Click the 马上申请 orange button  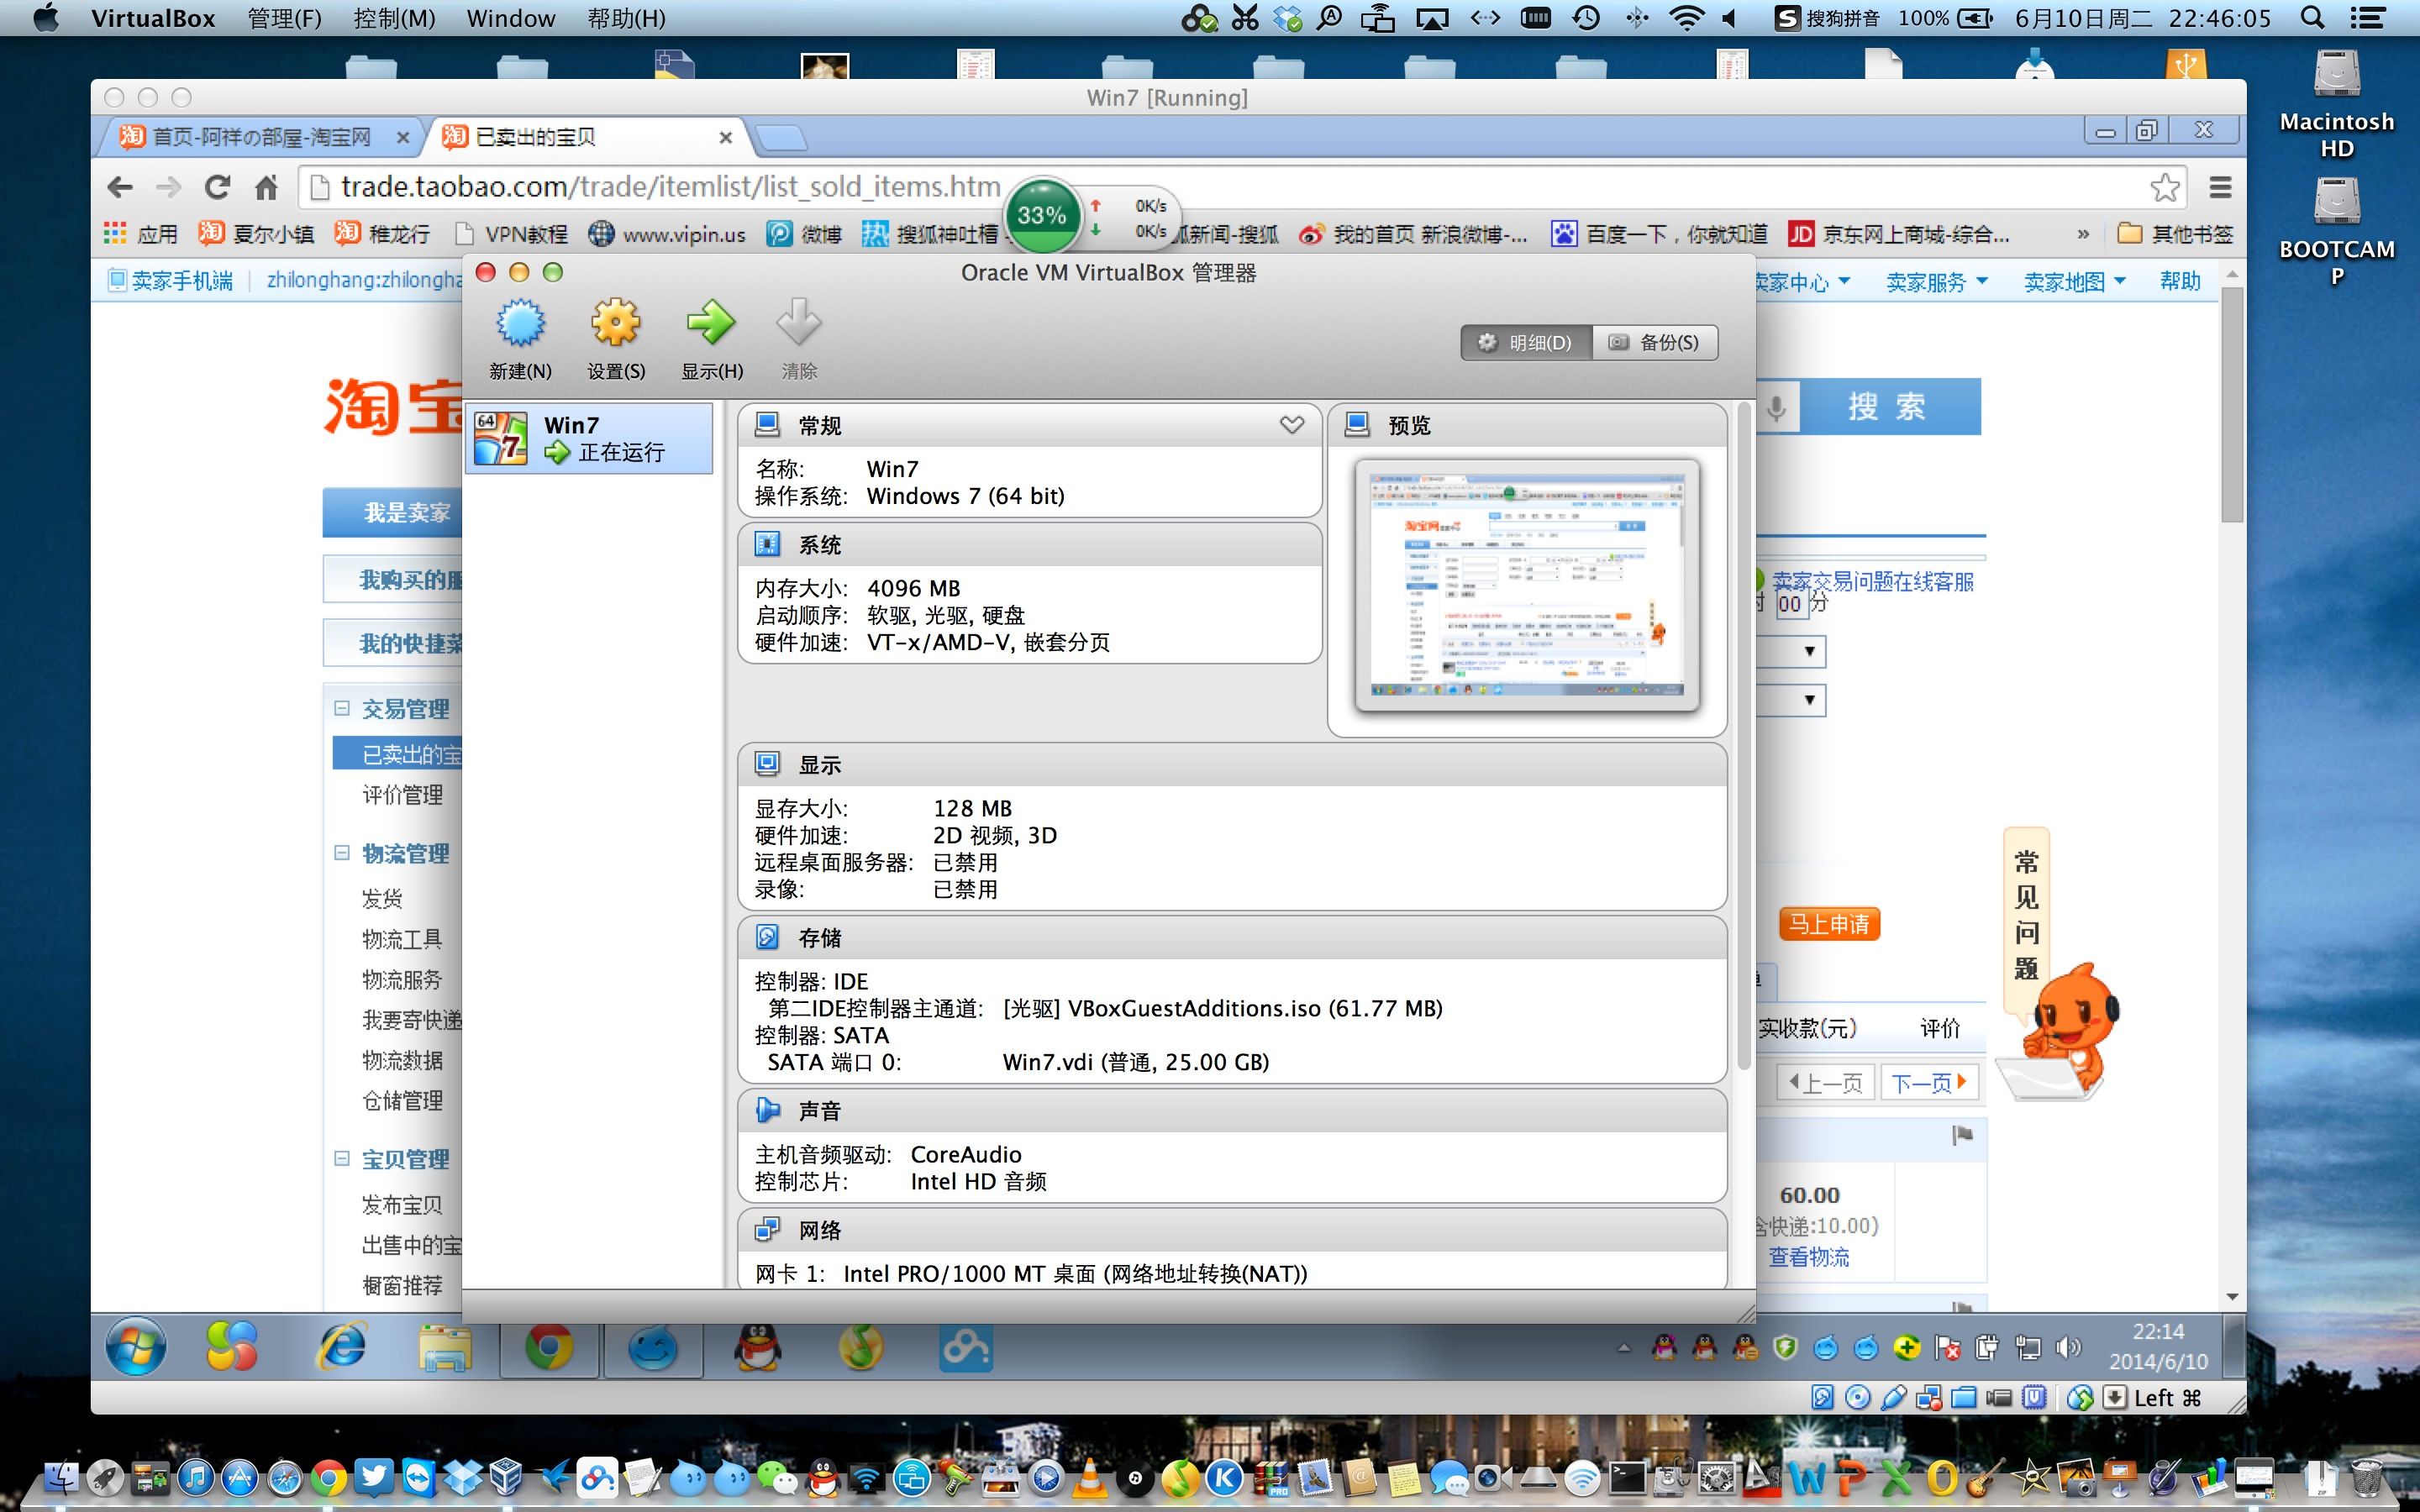click(1829, 924)
